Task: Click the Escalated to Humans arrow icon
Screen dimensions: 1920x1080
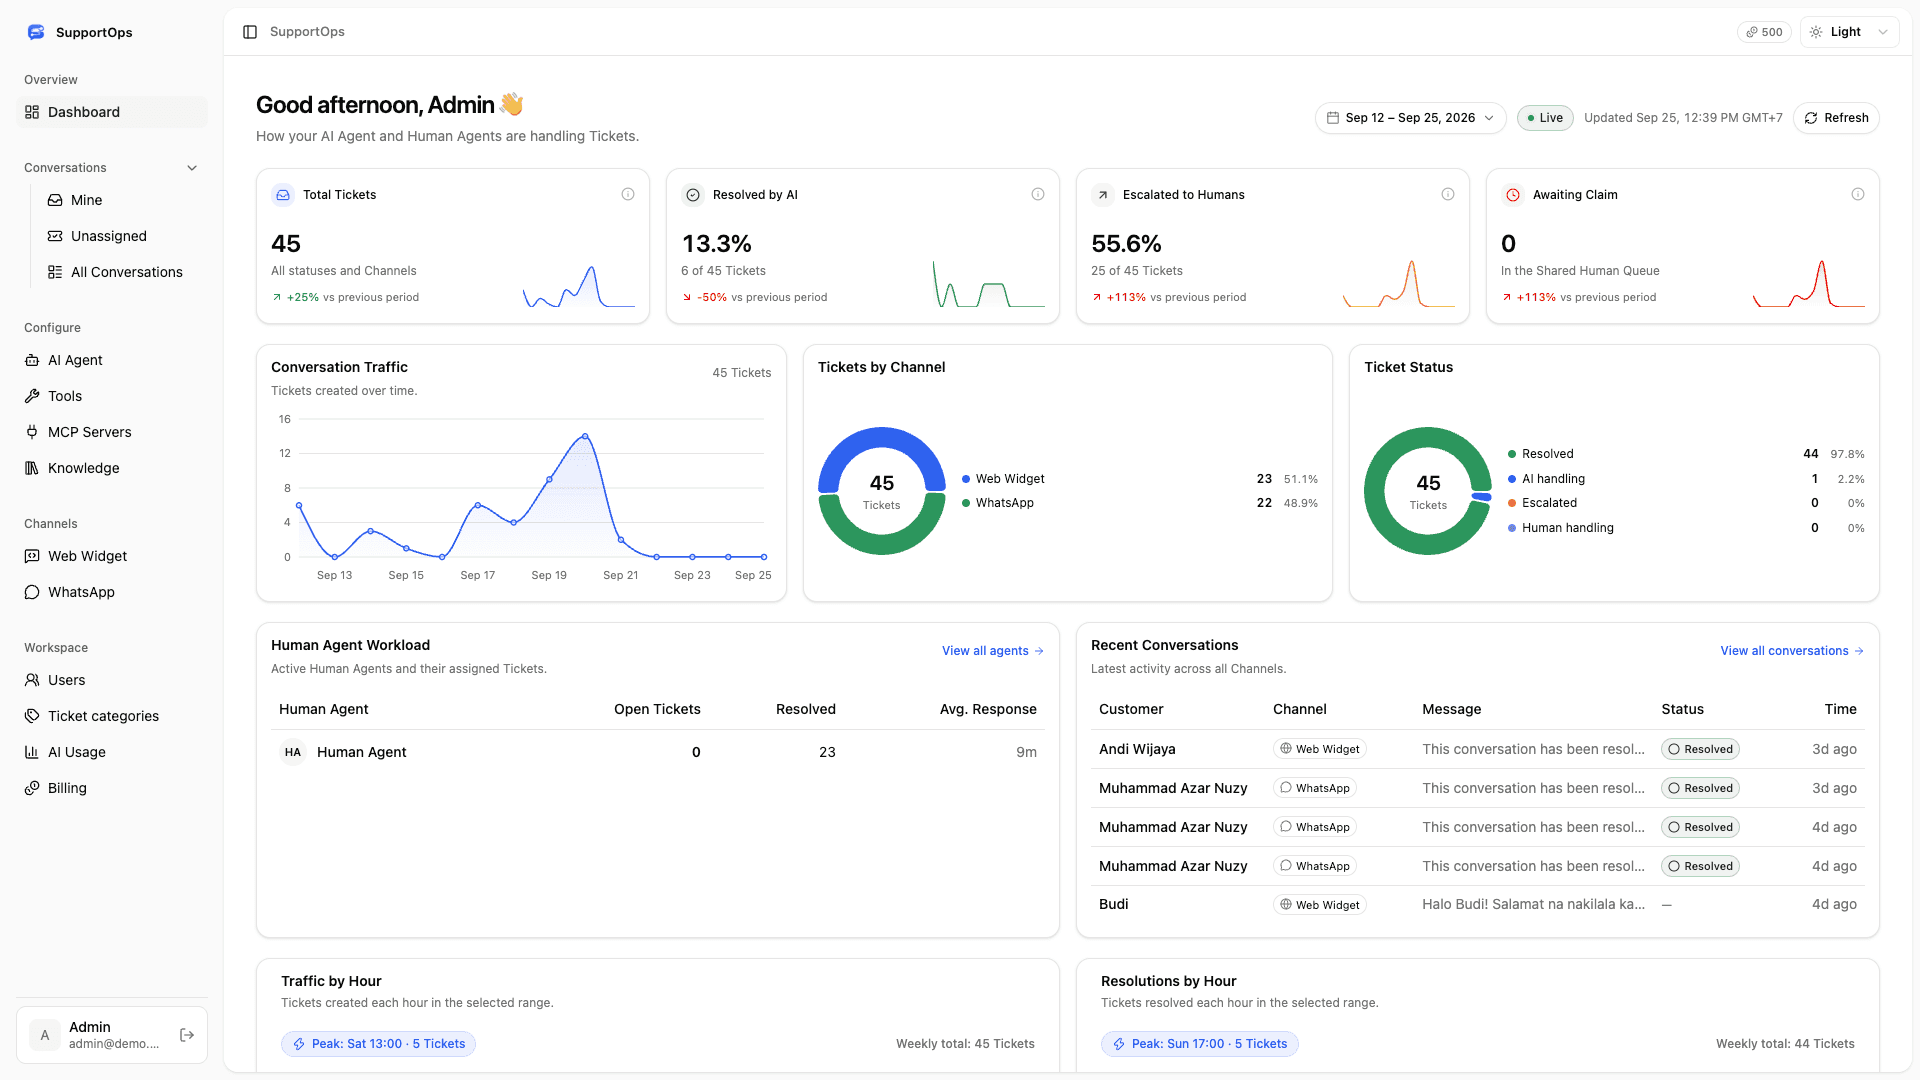Action: (1103, 195)
